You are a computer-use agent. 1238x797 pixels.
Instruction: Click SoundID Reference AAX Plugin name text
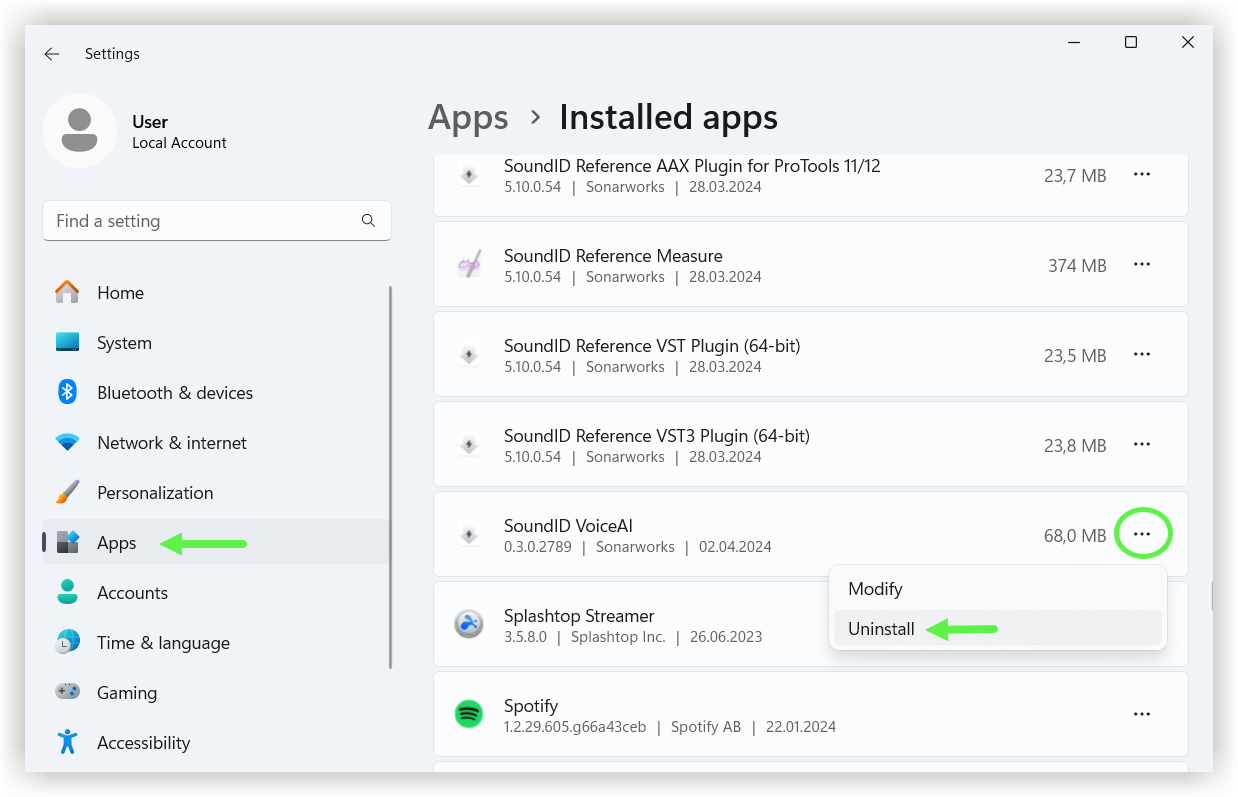692,166
